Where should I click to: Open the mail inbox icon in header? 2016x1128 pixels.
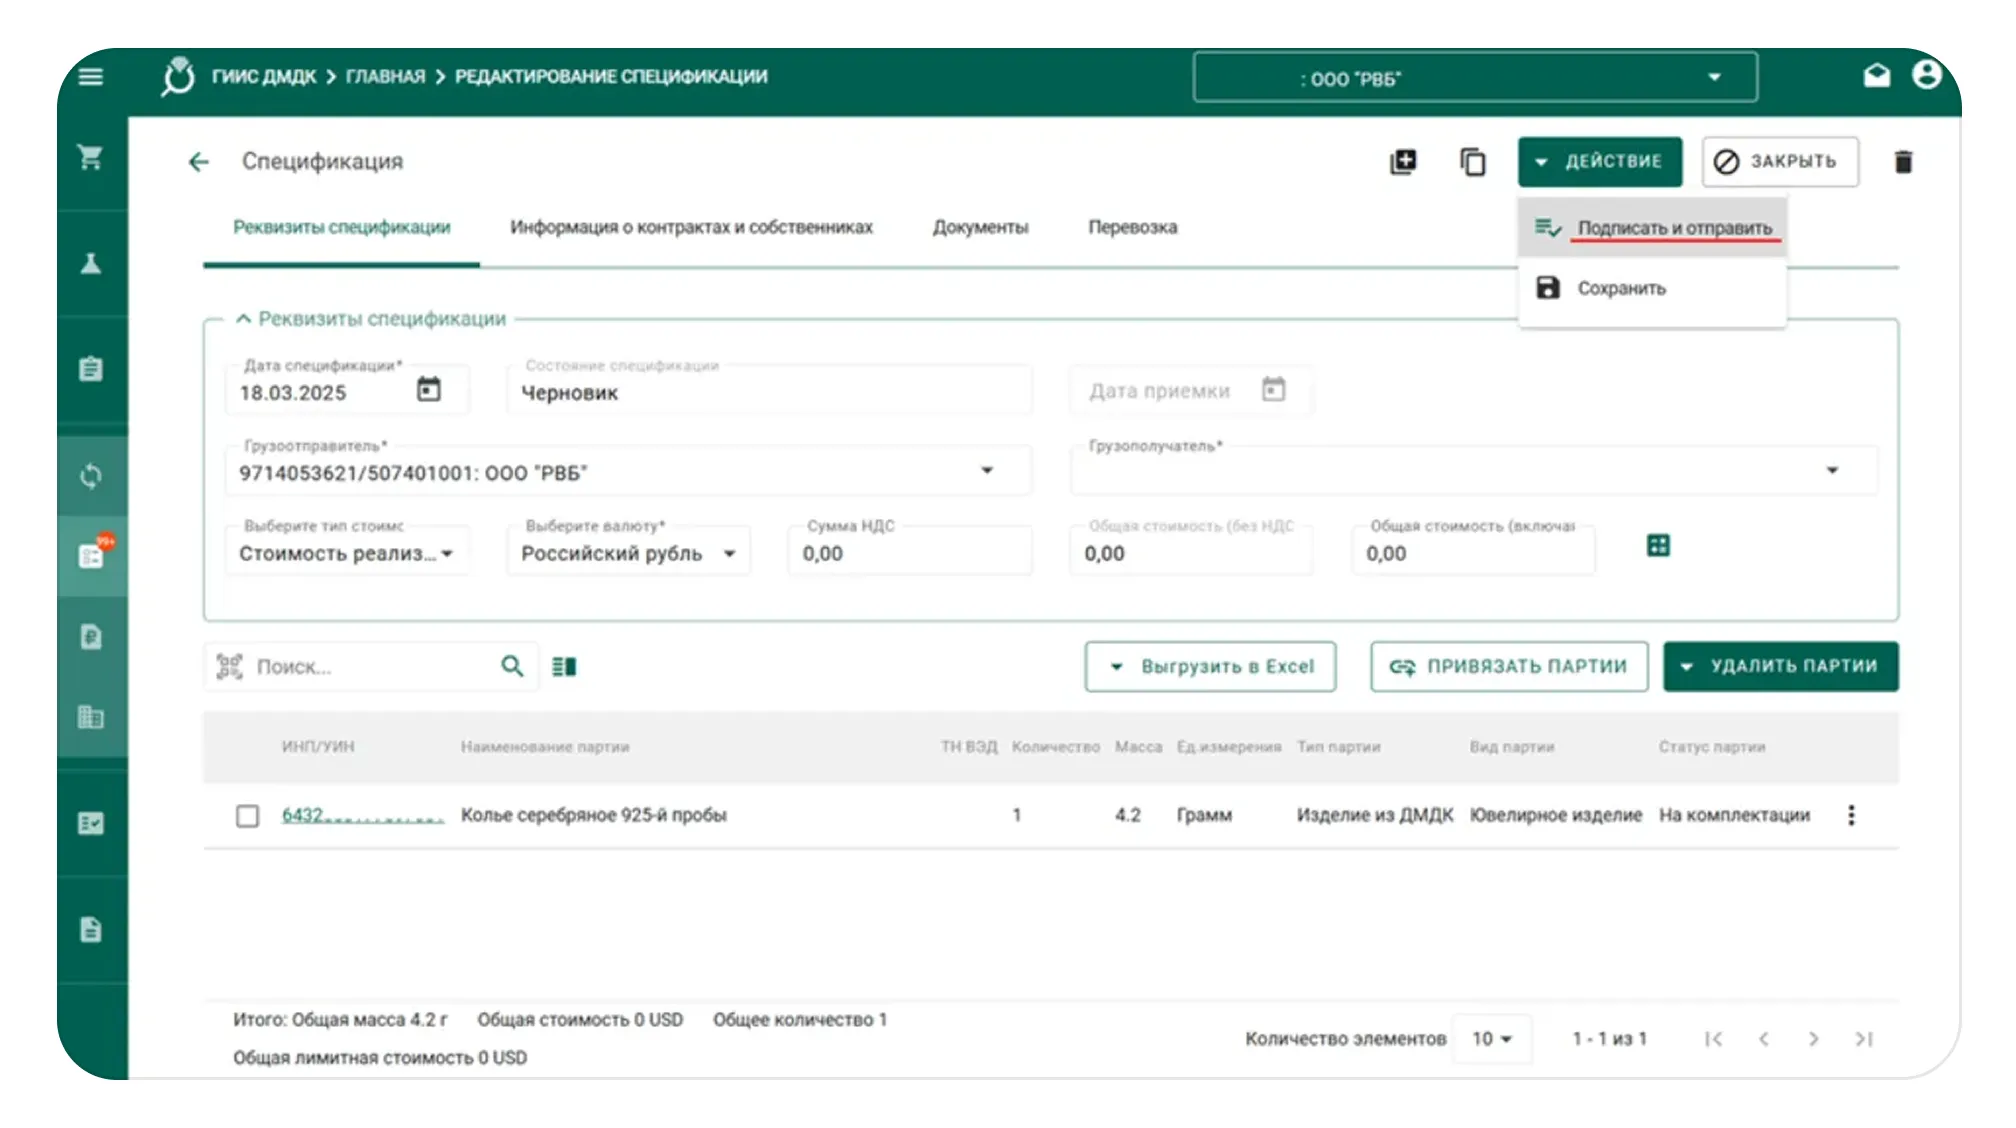[1877, 76]
